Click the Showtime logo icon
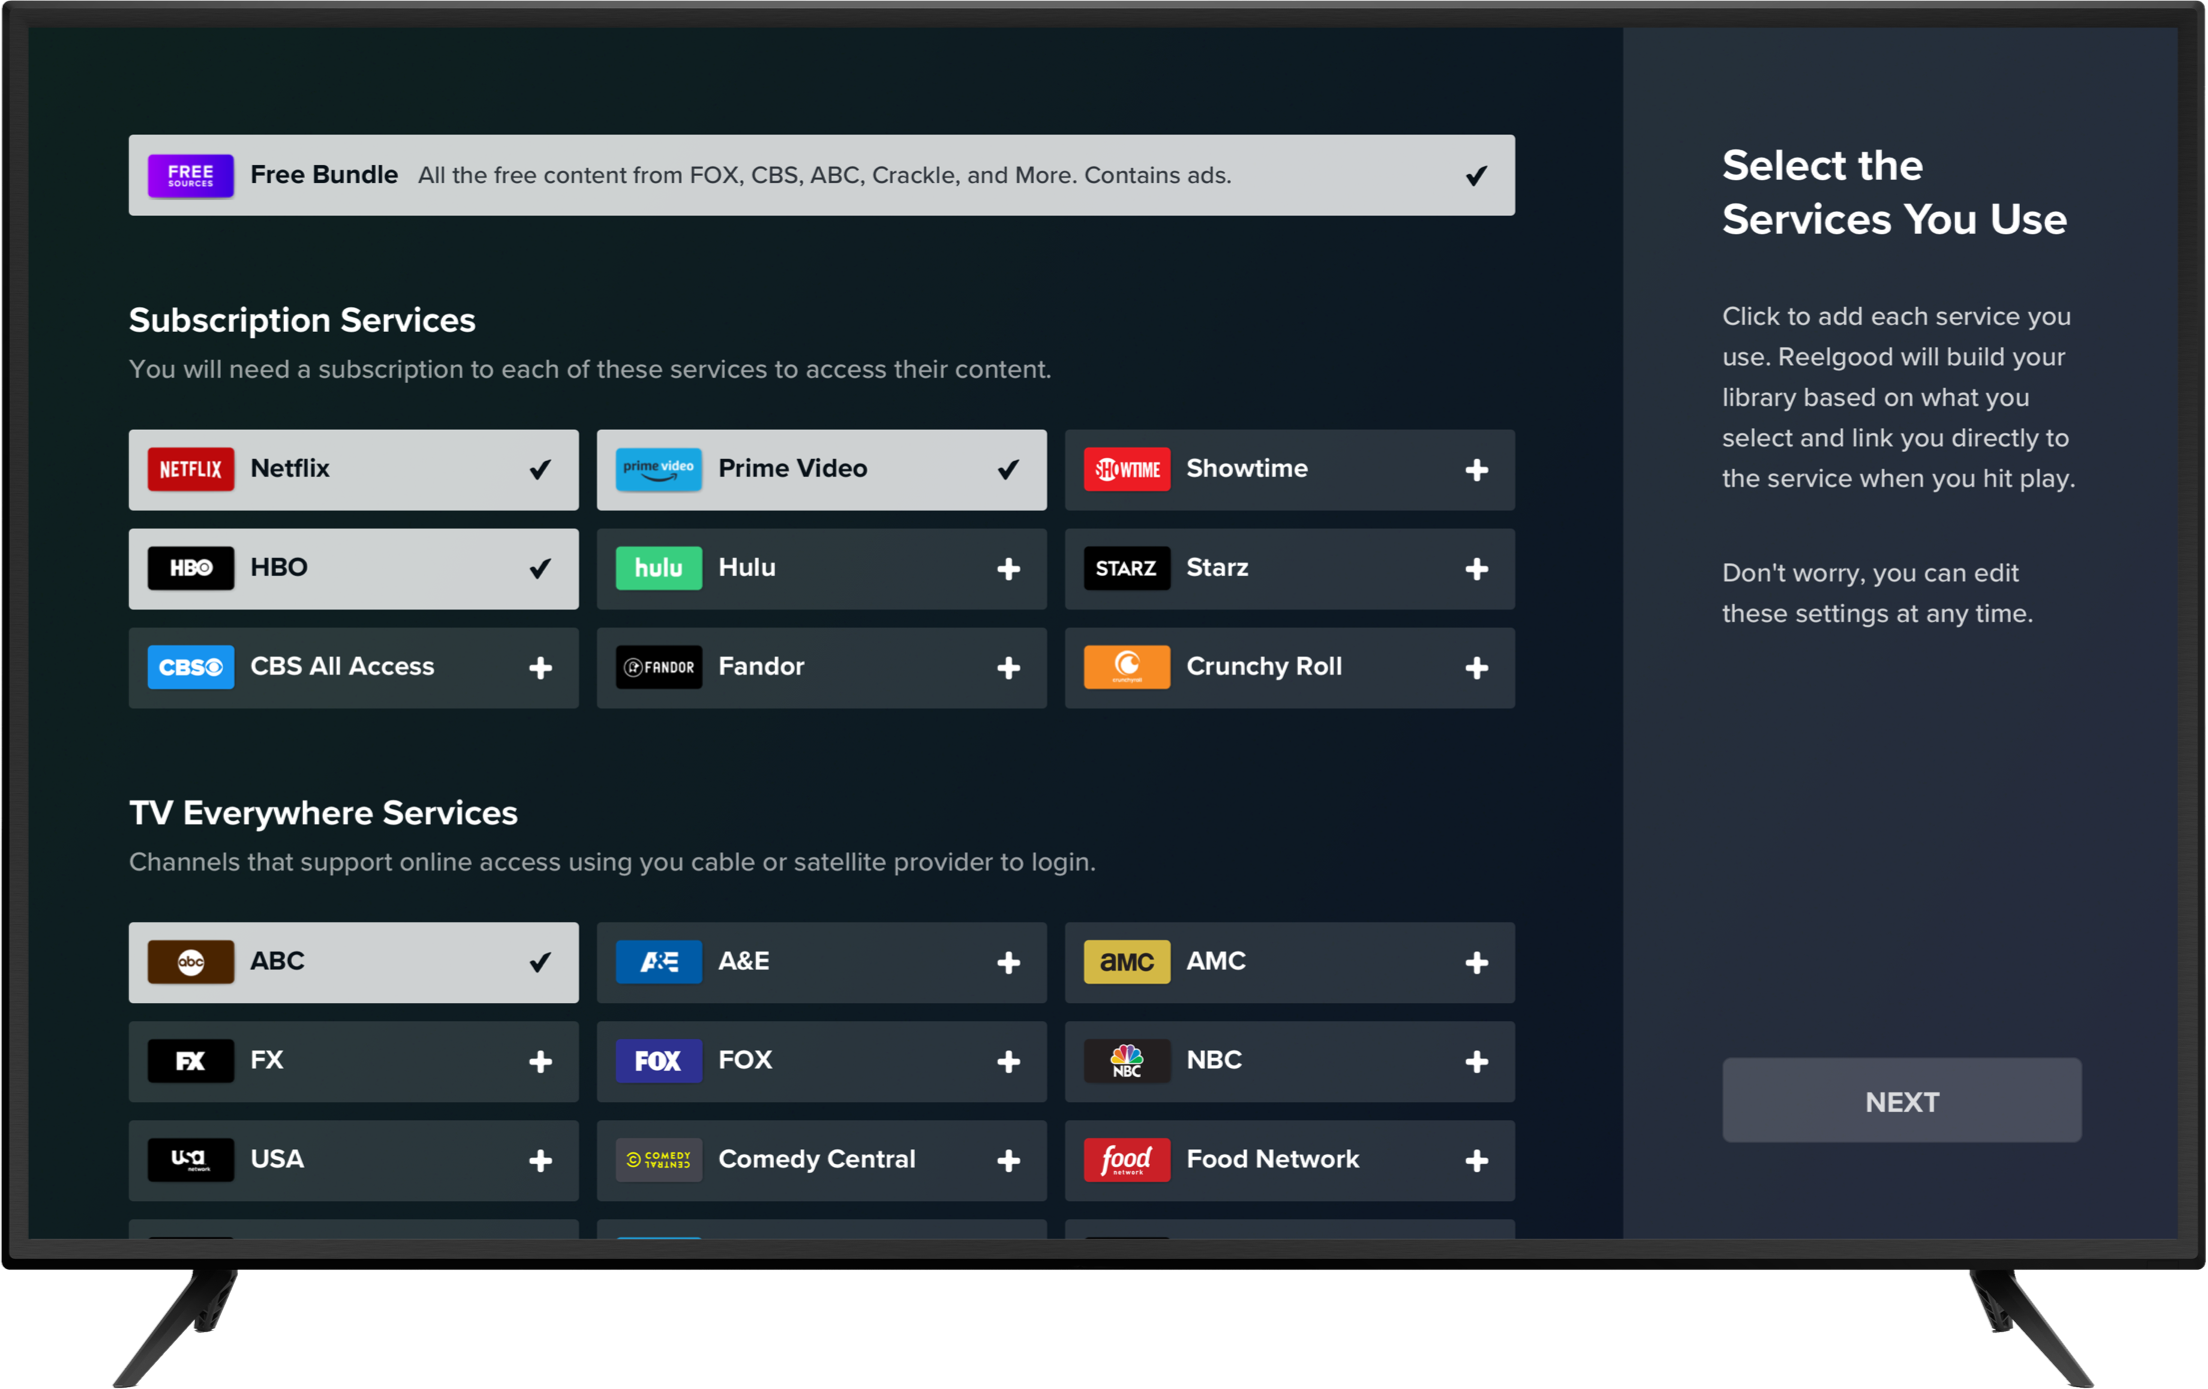The width and height of the screenshot is (2208, 1389). click(x=1126, y=469)
